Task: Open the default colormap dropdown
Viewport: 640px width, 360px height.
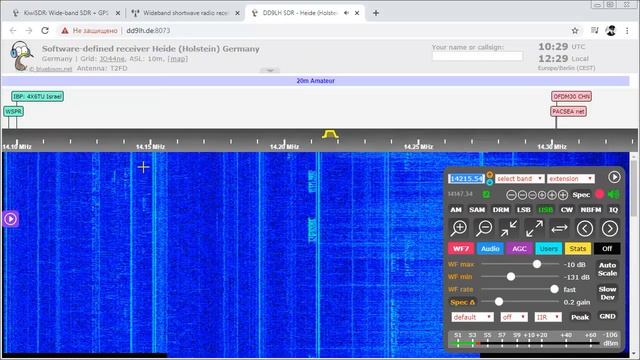Action: 472,317
